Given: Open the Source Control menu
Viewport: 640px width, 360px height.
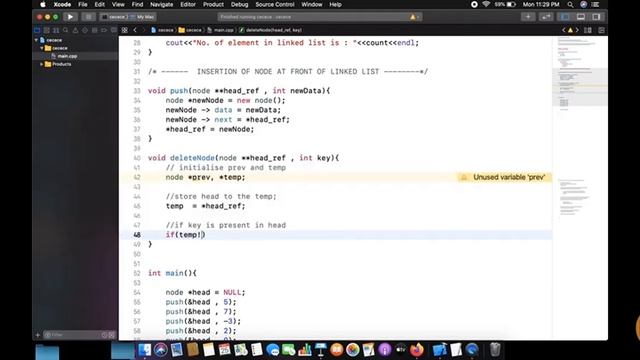Looking at the screenshot, I should 275,4.
